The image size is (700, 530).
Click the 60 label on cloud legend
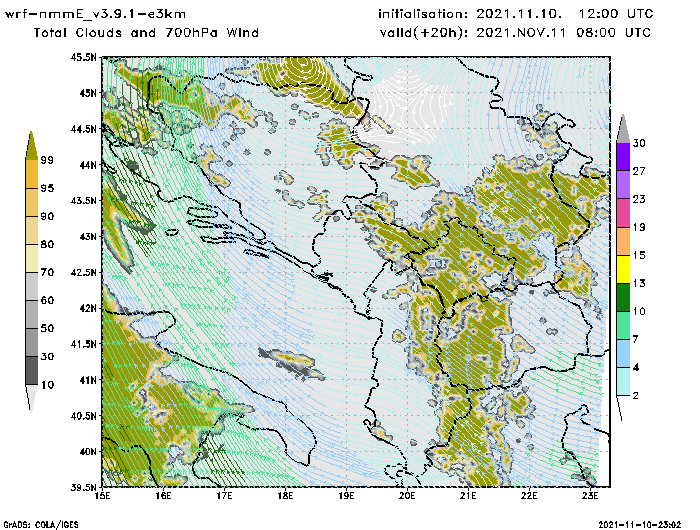pos(47,300)
